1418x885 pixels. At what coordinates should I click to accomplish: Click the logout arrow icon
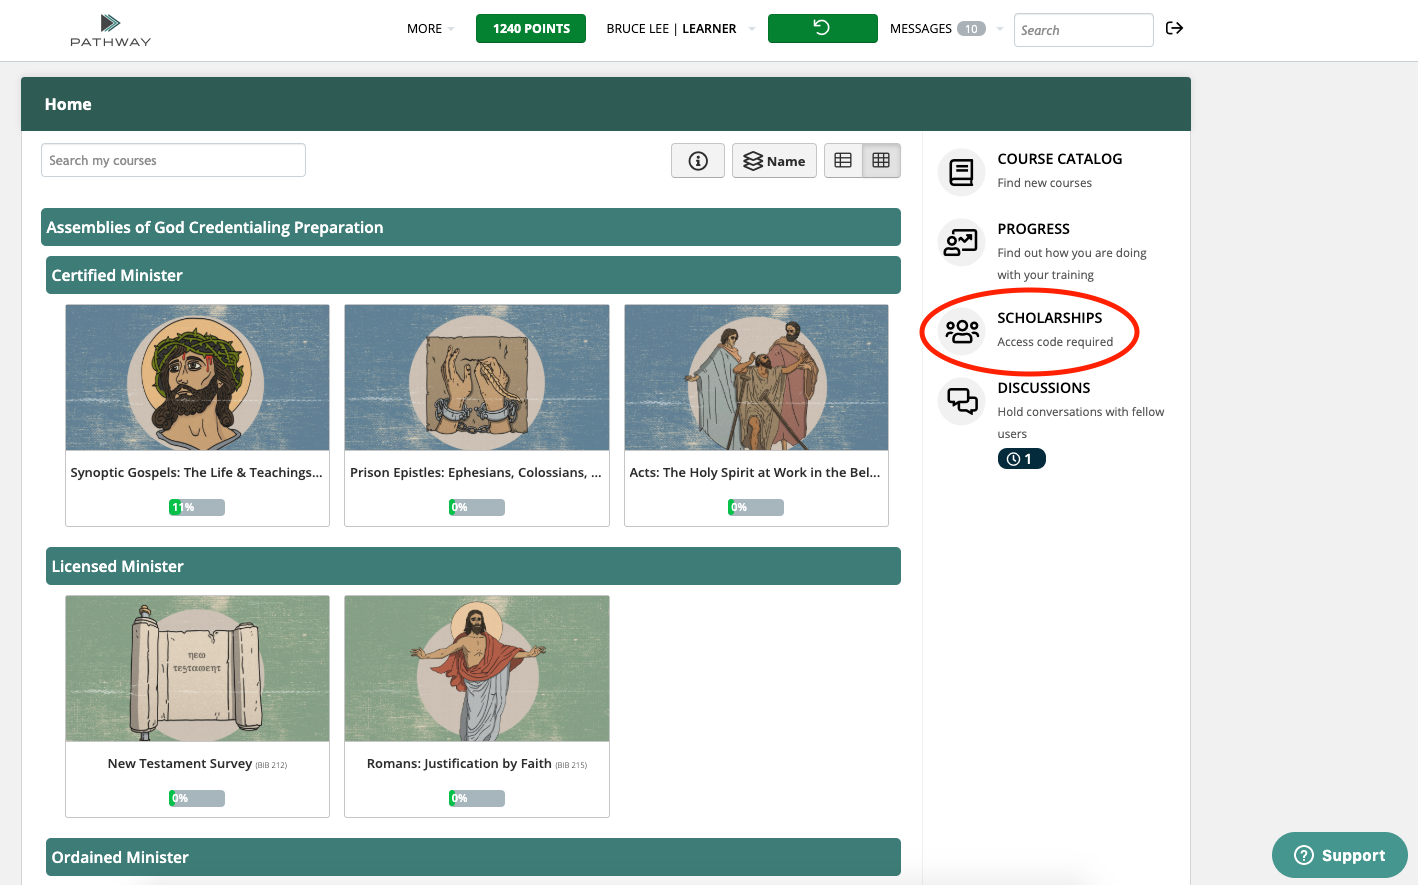1174,28
